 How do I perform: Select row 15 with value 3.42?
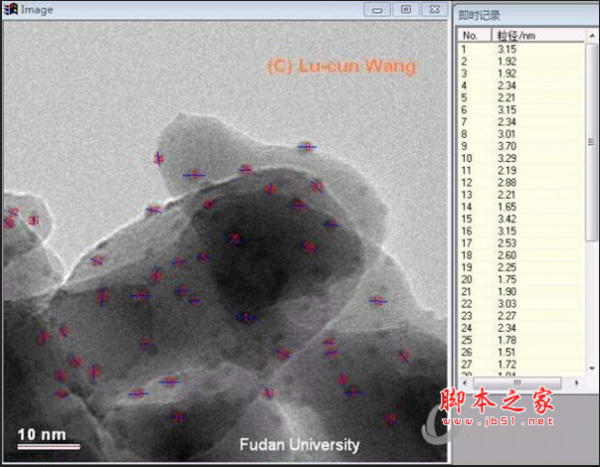[x=521, y=219]
